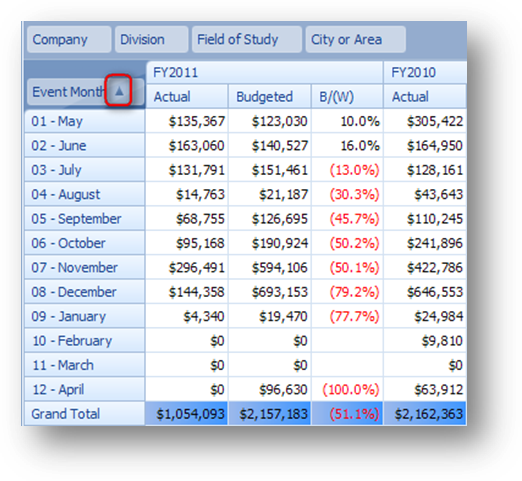This screenshot has height=481, width=522.
Task: Click the FY2011 column group header
Action: click(265, 72)
